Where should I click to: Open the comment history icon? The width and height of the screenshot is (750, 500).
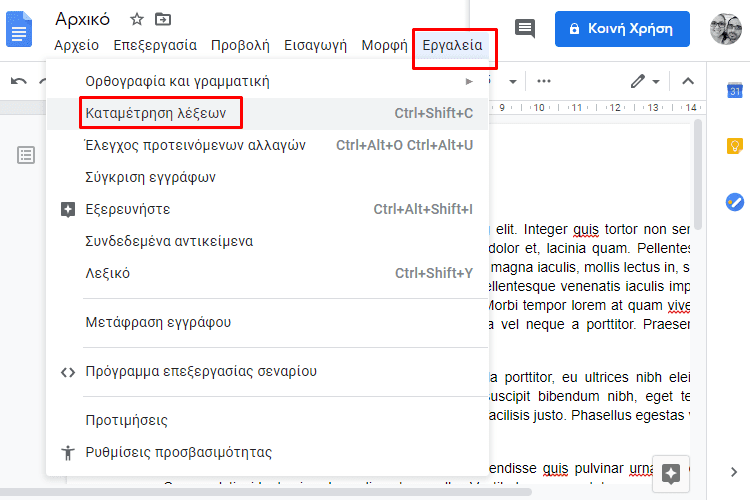coord(525,29)
